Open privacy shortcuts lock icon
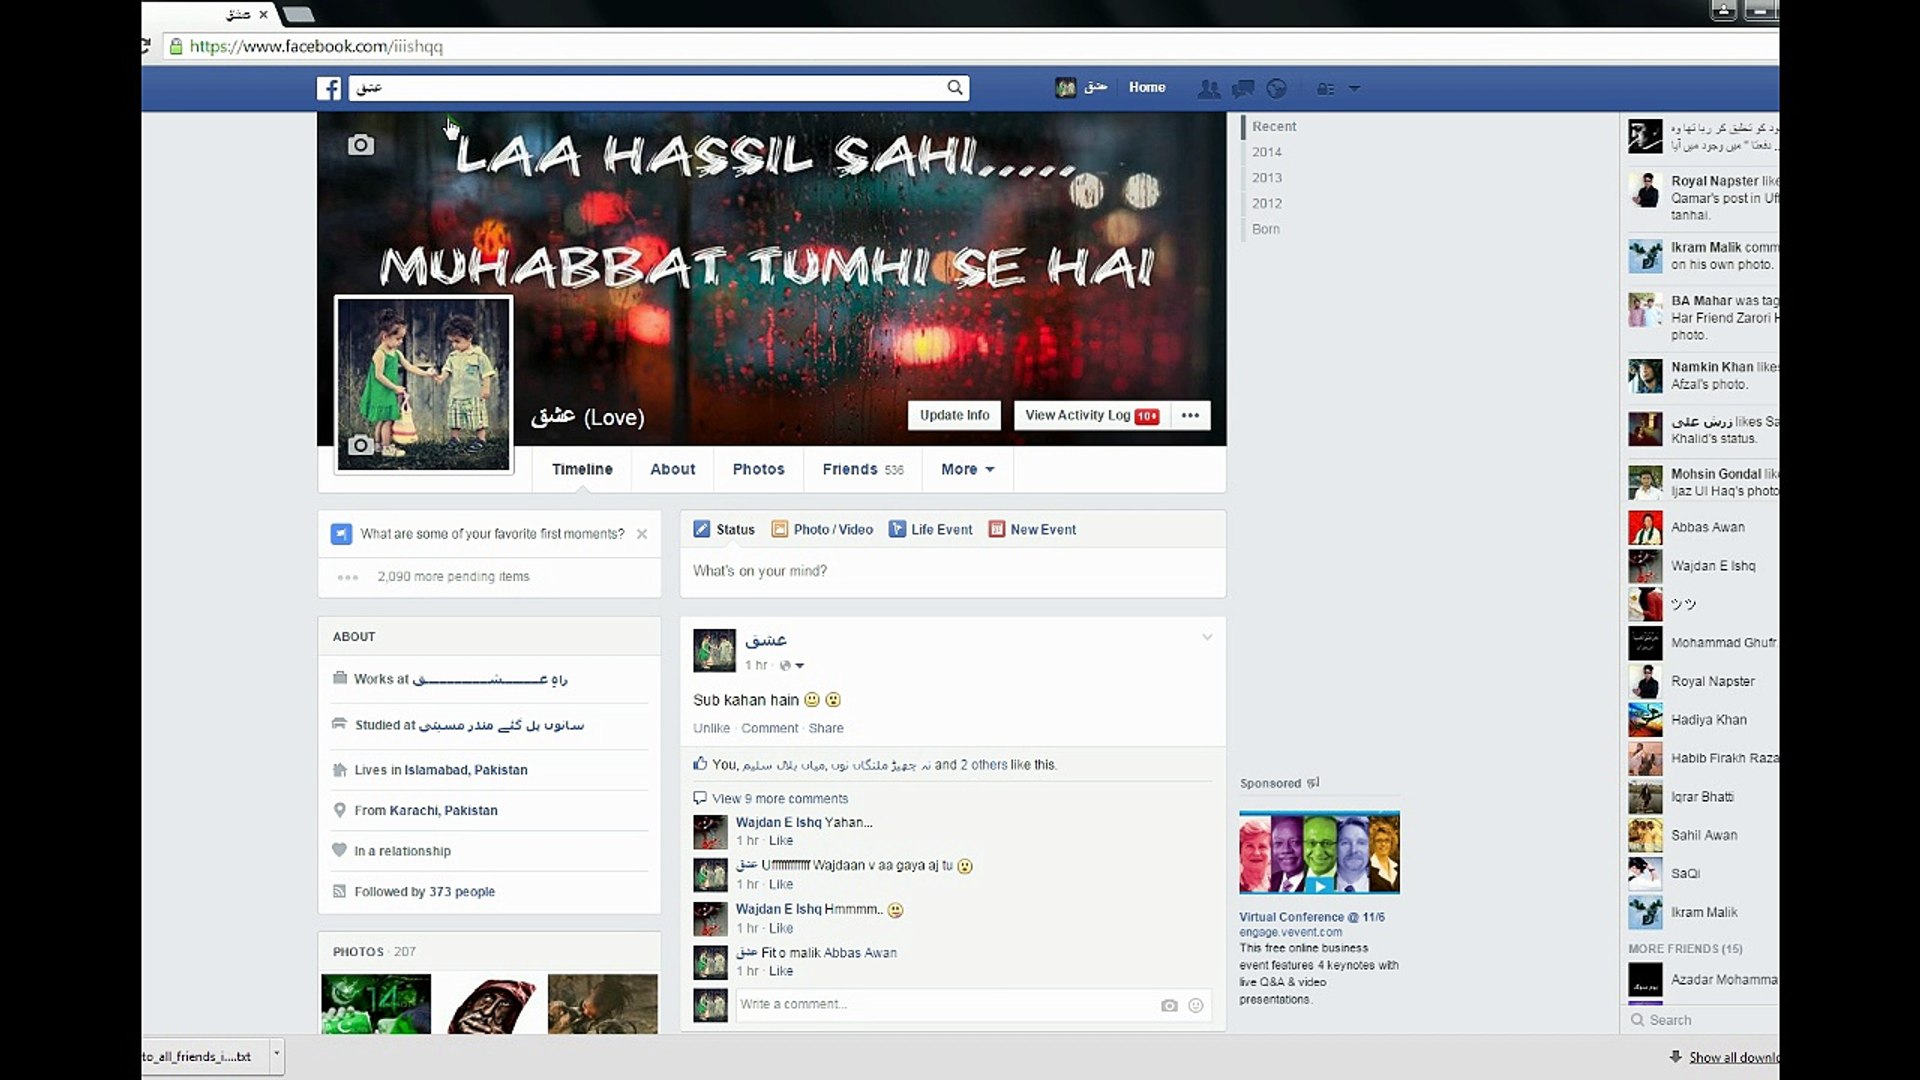The height and width of the screenshot is (1080, 1920). [1323, 88]
